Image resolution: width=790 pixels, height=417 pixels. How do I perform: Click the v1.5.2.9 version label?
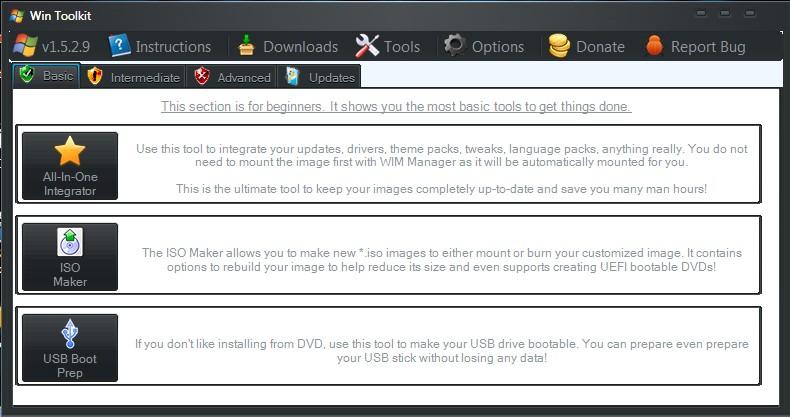(66, 47)
